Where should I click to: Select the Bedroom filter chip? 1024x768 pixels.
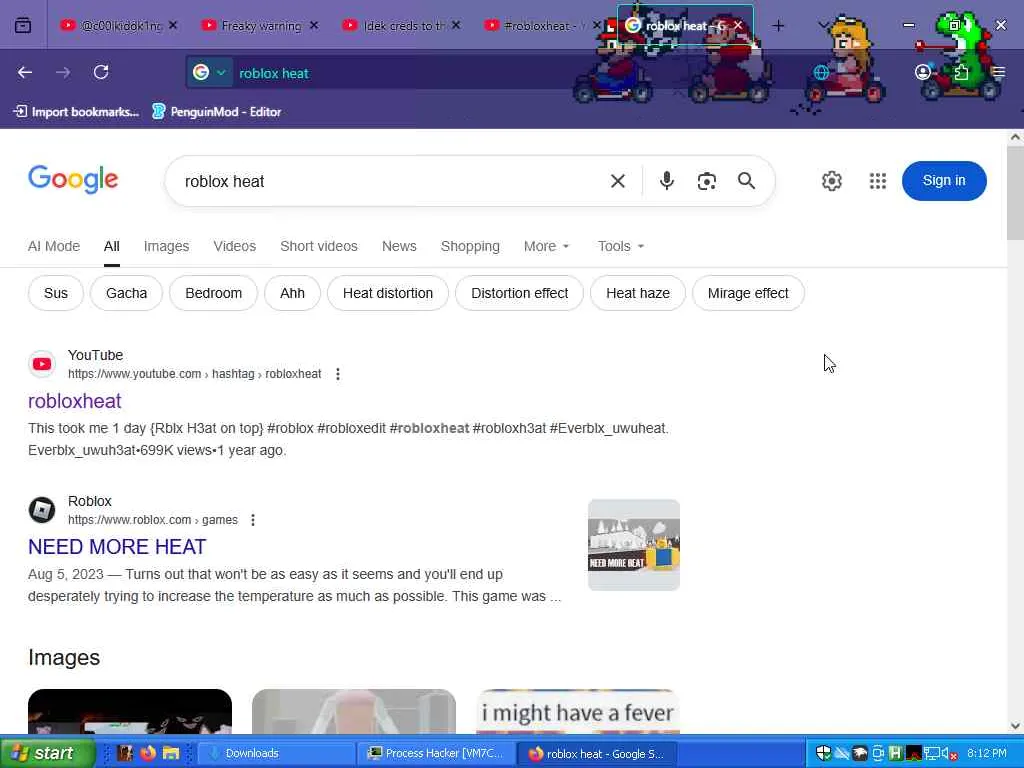[214, 293]
